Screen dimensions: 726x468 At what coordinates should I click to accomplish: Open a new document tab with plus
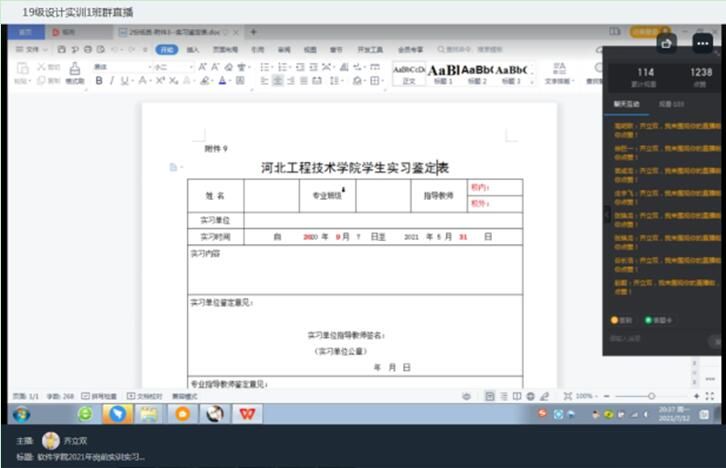pyautogui.click(x=253, y=32)
